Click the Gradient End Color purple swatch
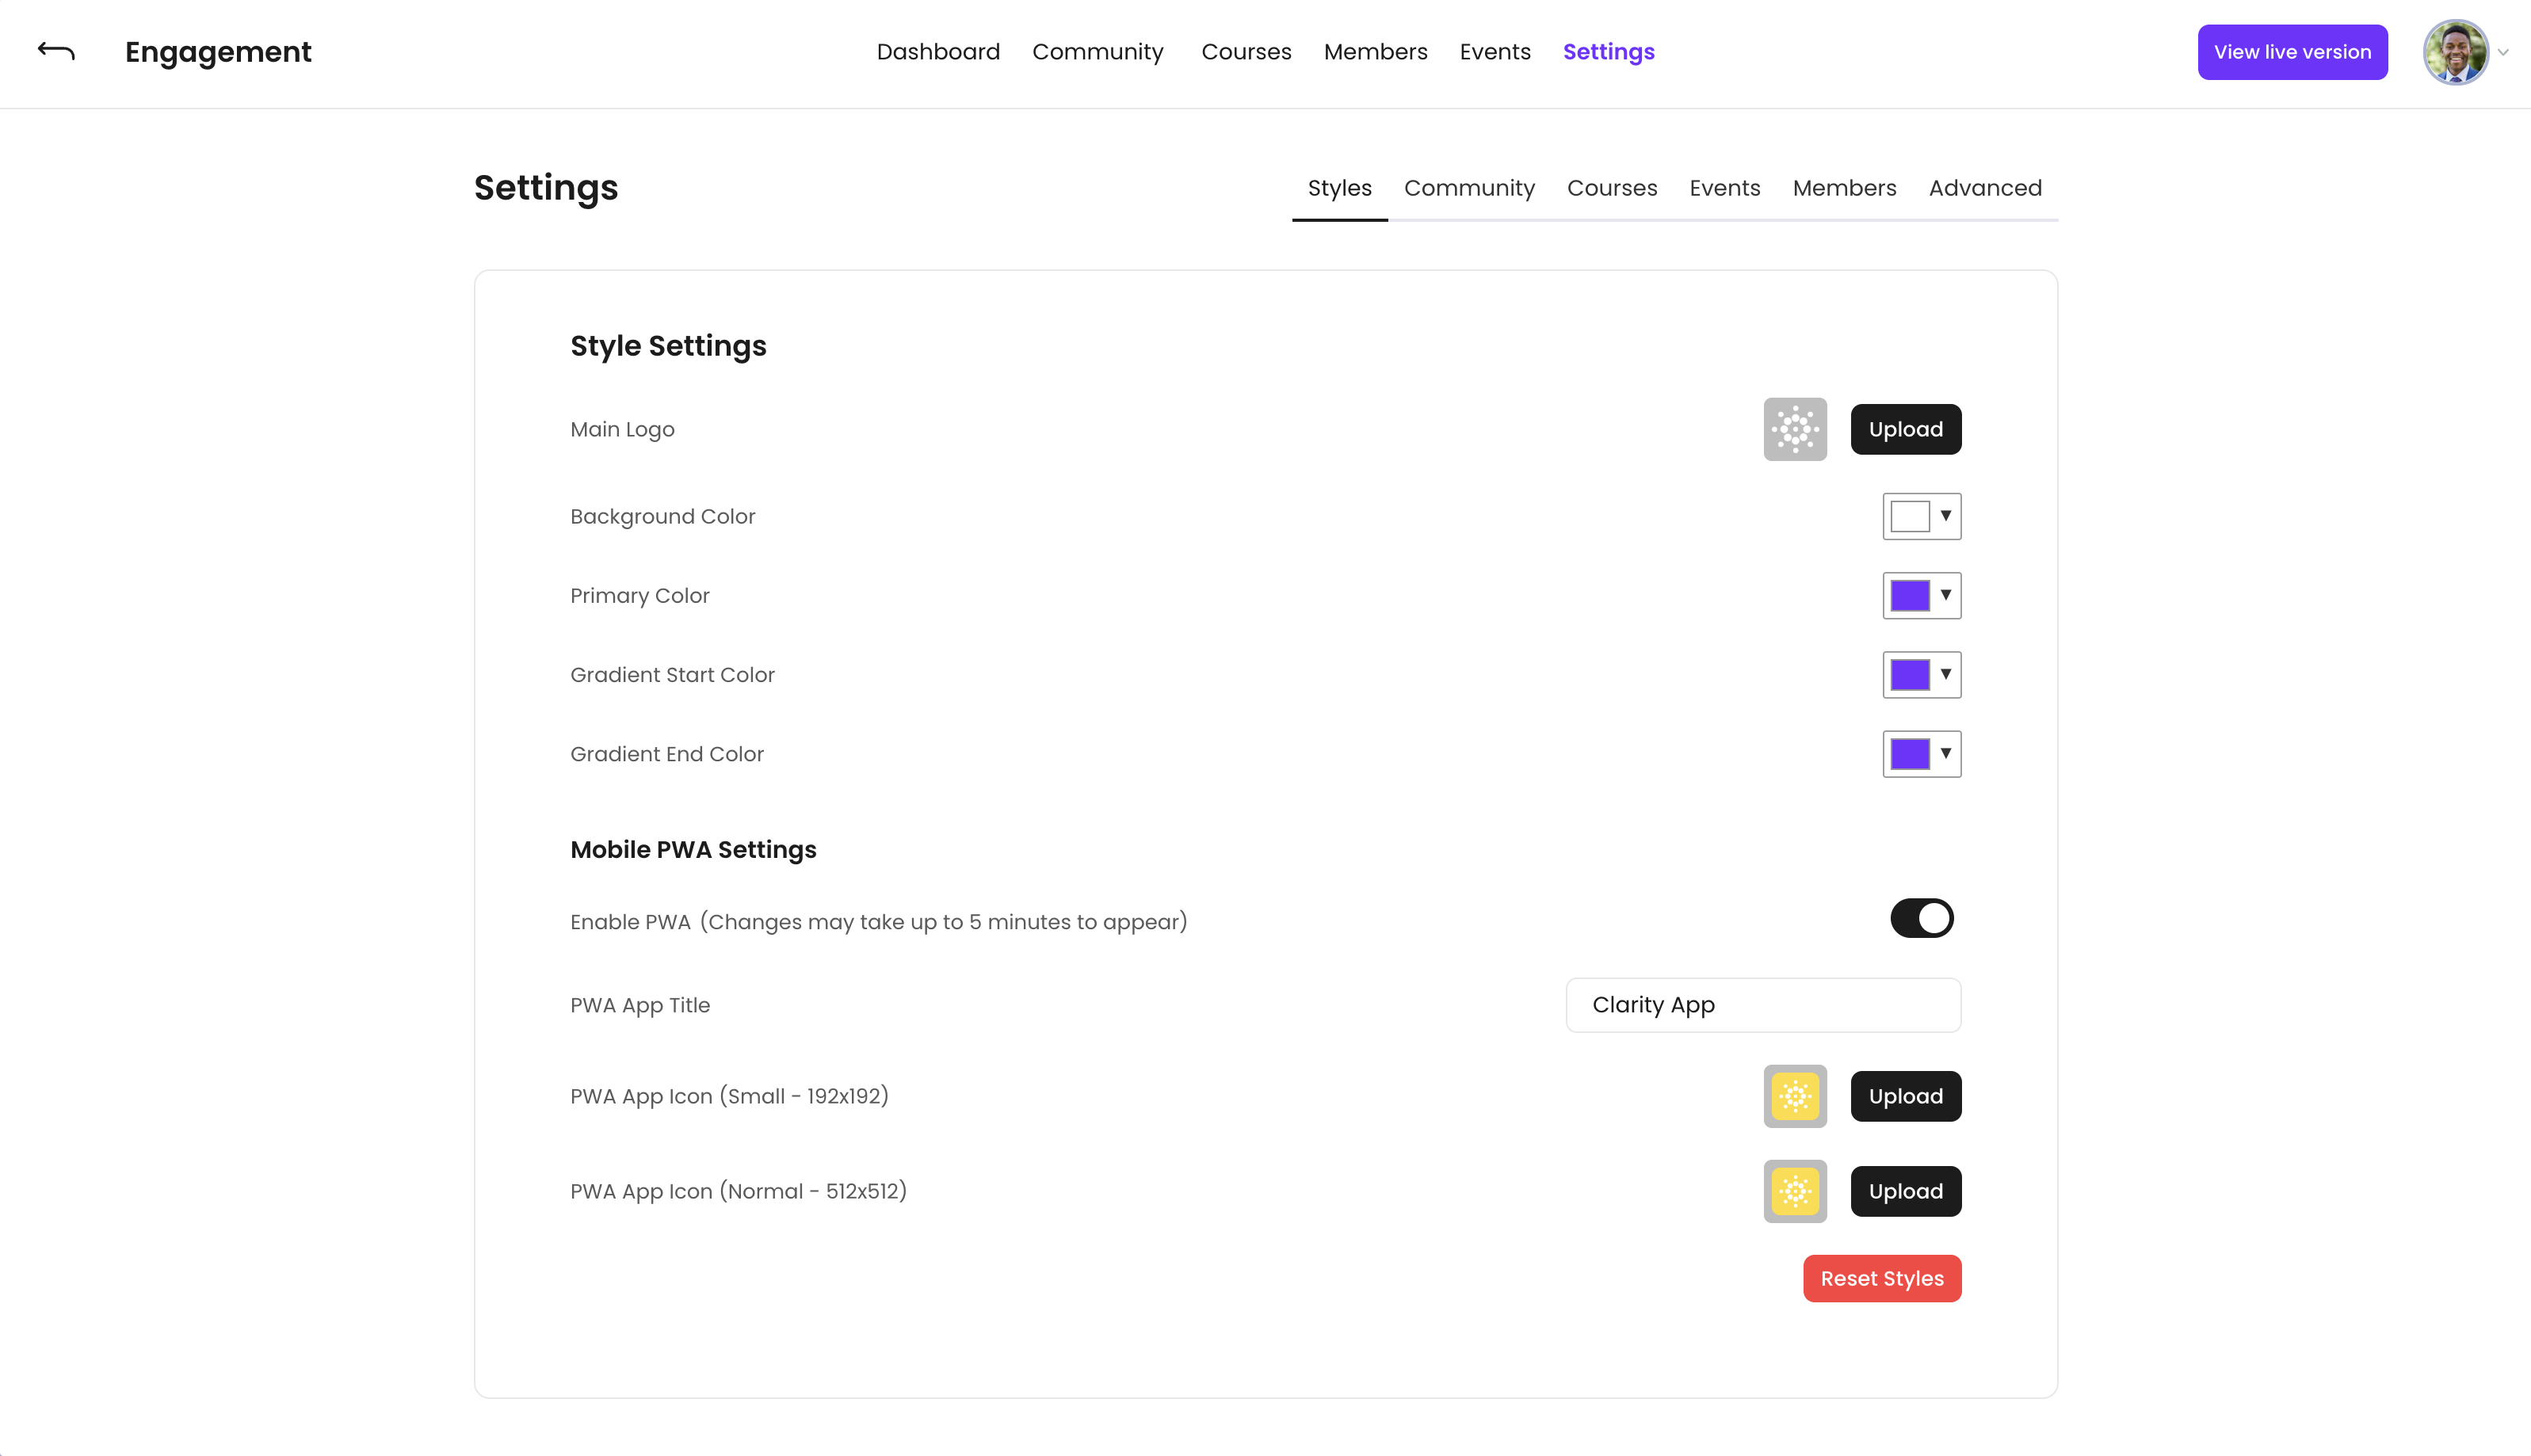Screen dimensions: 2531x1456 pos(1909,754)
